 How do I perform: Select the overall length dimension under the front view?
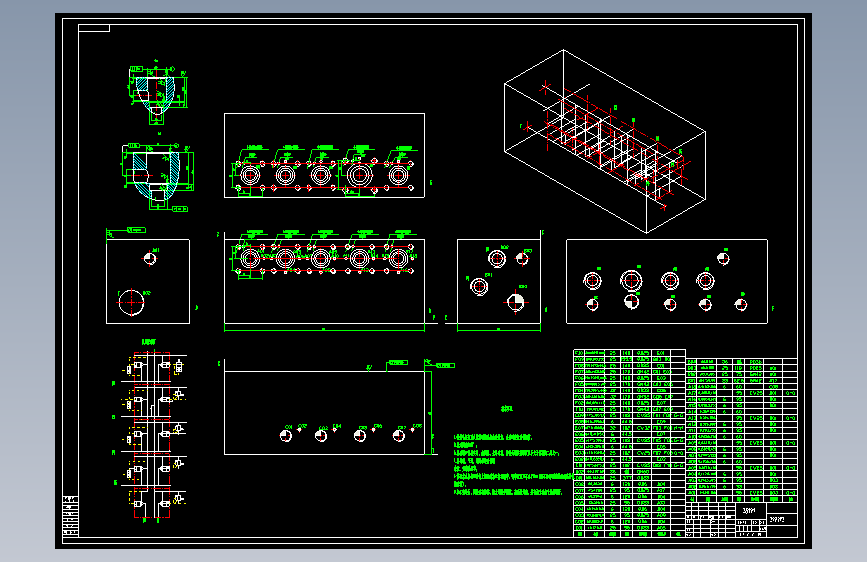point(324,329)
